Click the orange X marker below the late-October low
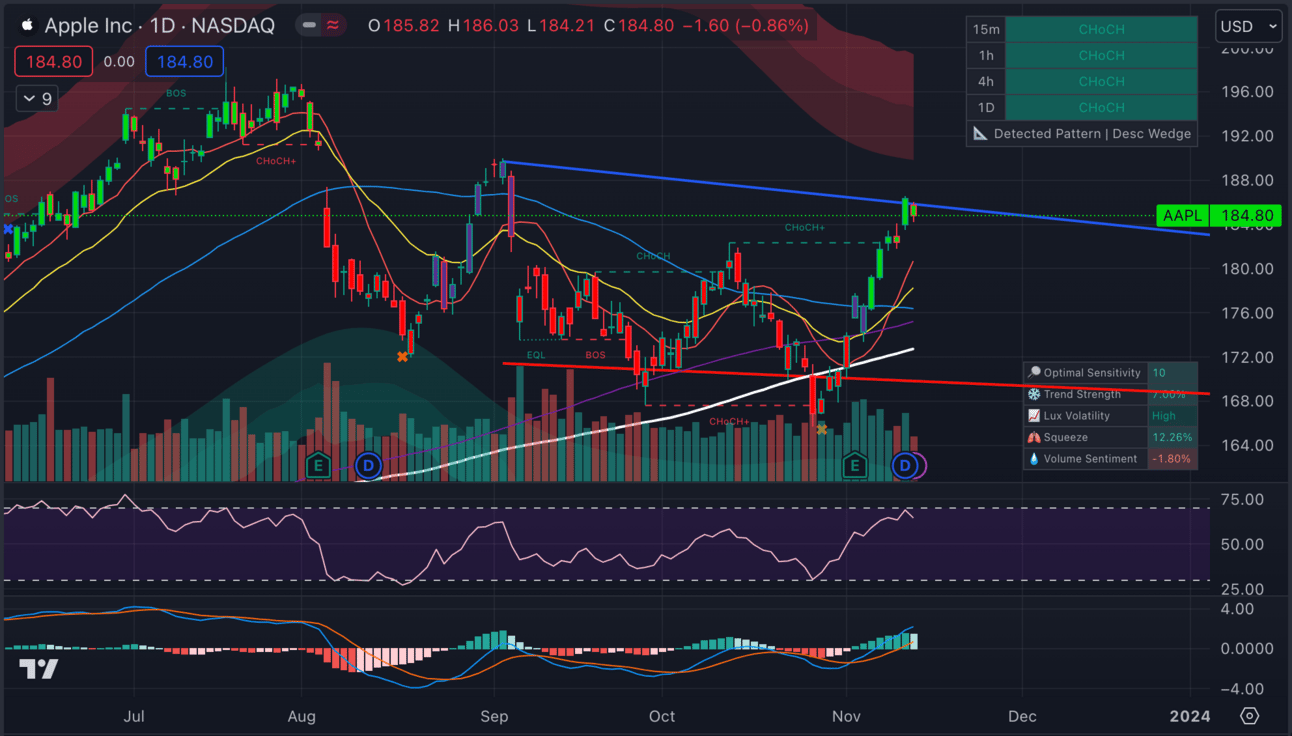The width and height of the screenshot is (1292, 736). pos(822,430)
